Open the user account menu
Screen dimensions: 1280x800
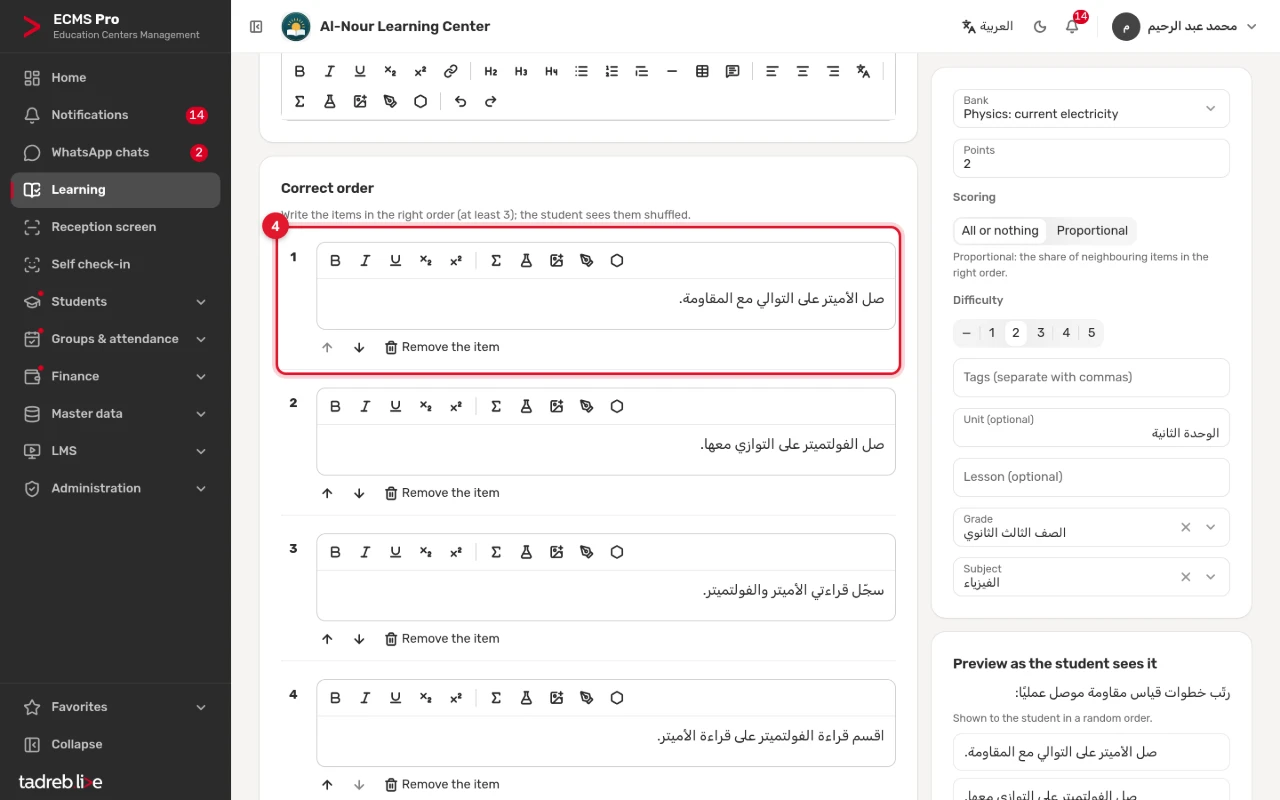pos(1185,26)
